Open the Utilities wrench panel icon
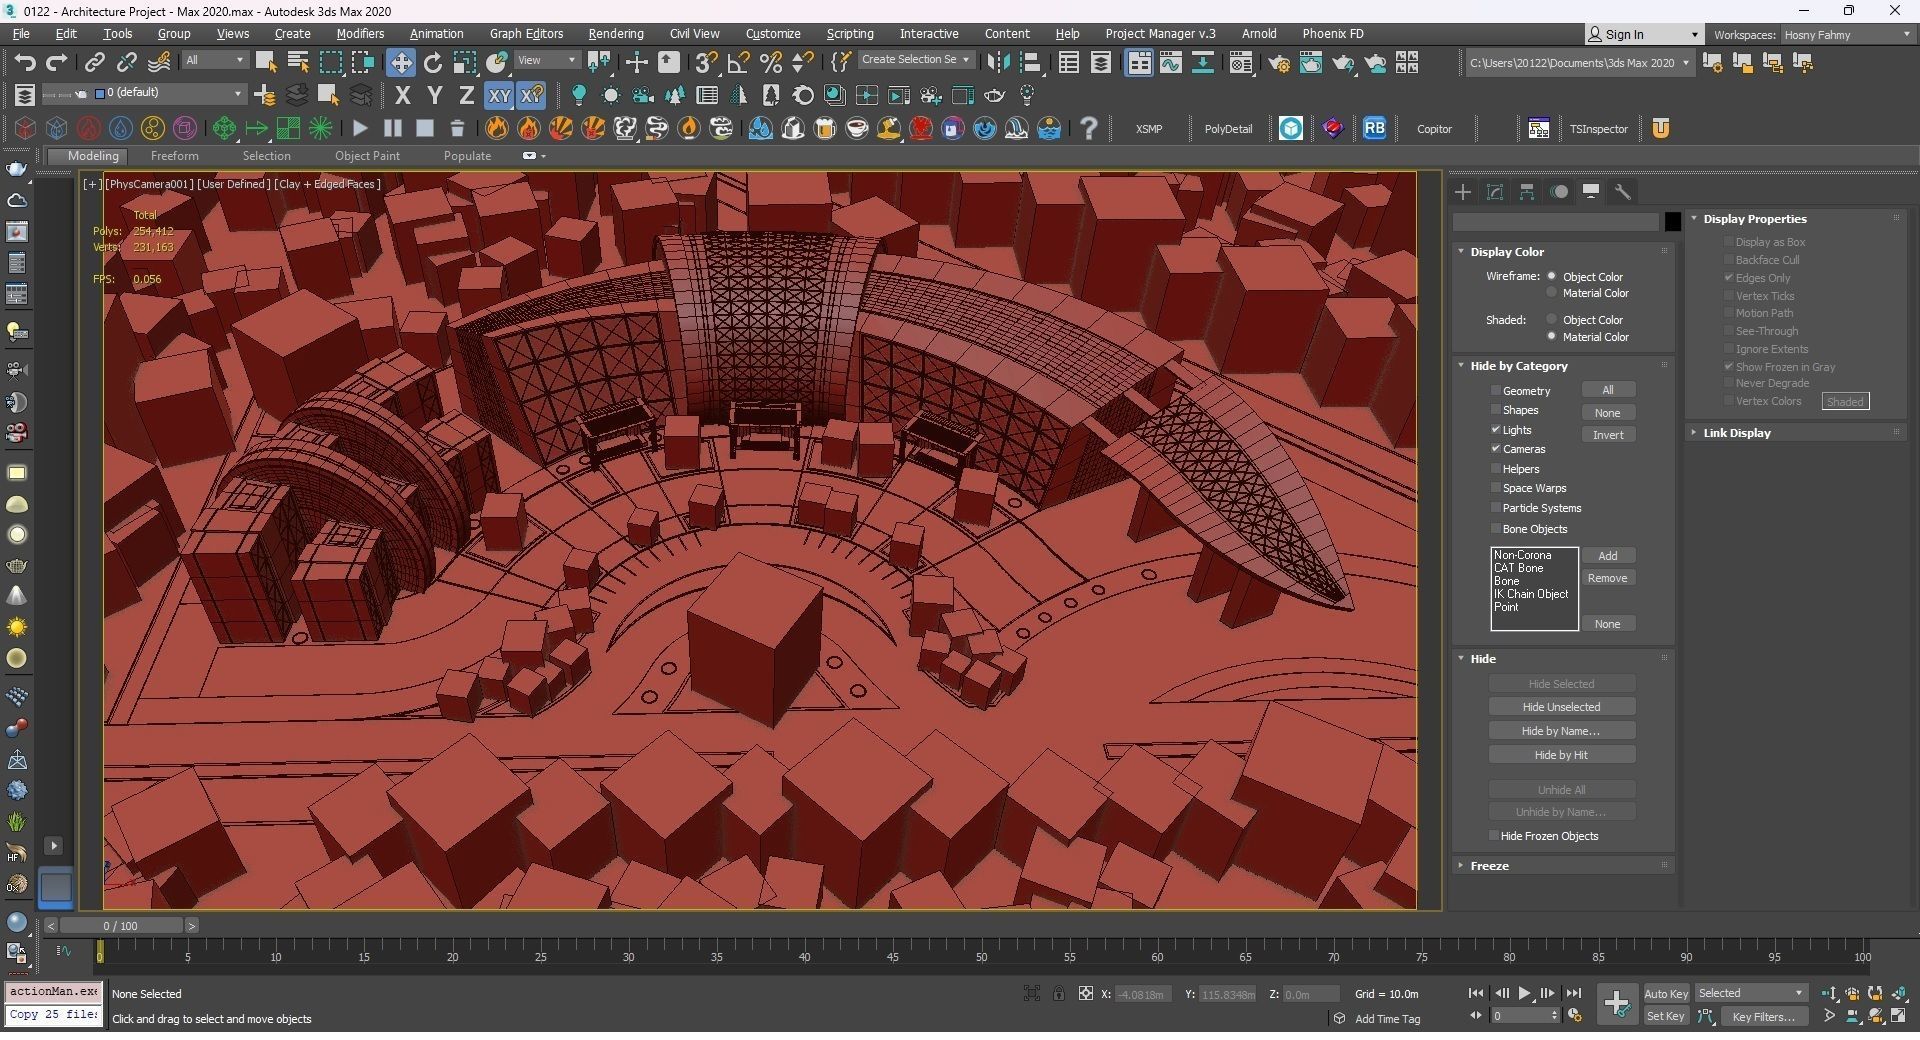 pyautogui.click(x=1623, y=192)
